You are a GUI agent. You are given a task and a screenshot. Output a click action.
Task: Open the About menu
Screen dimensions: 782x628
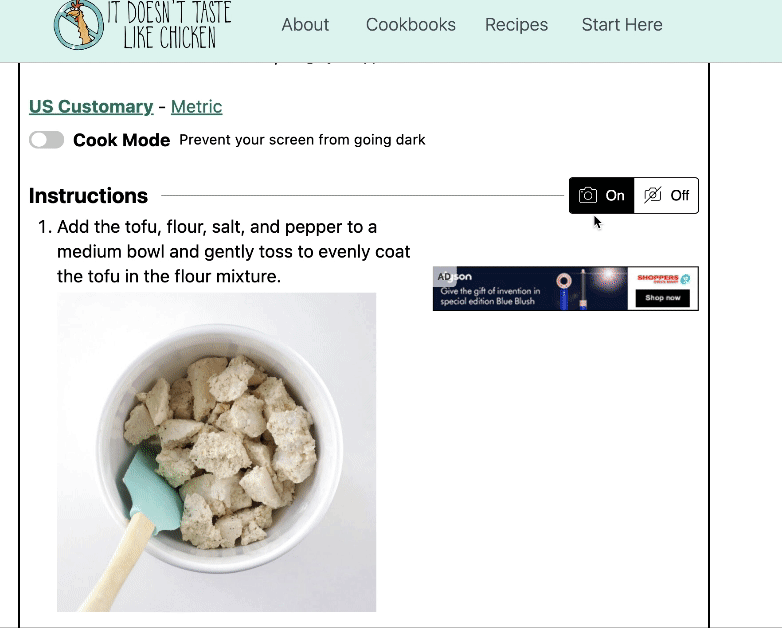305,24
